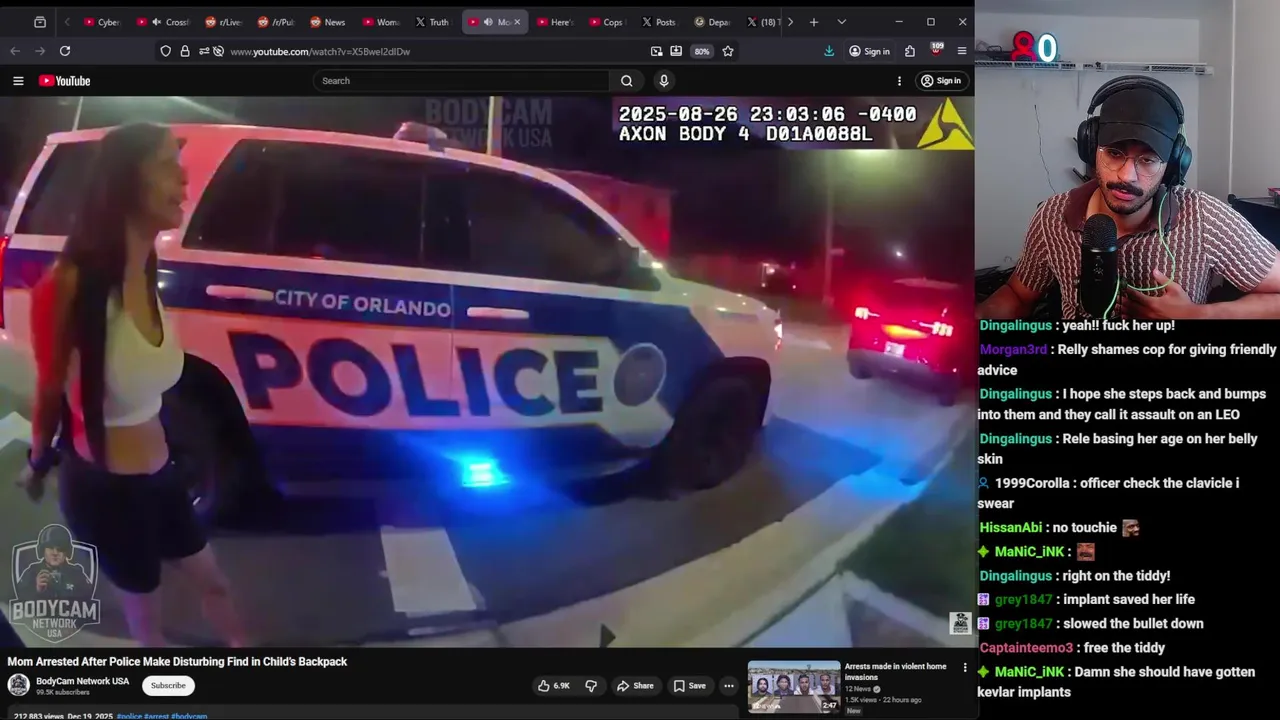
Task: Click Captainteemo3 chat username
Action: [x=1026, y=648]
